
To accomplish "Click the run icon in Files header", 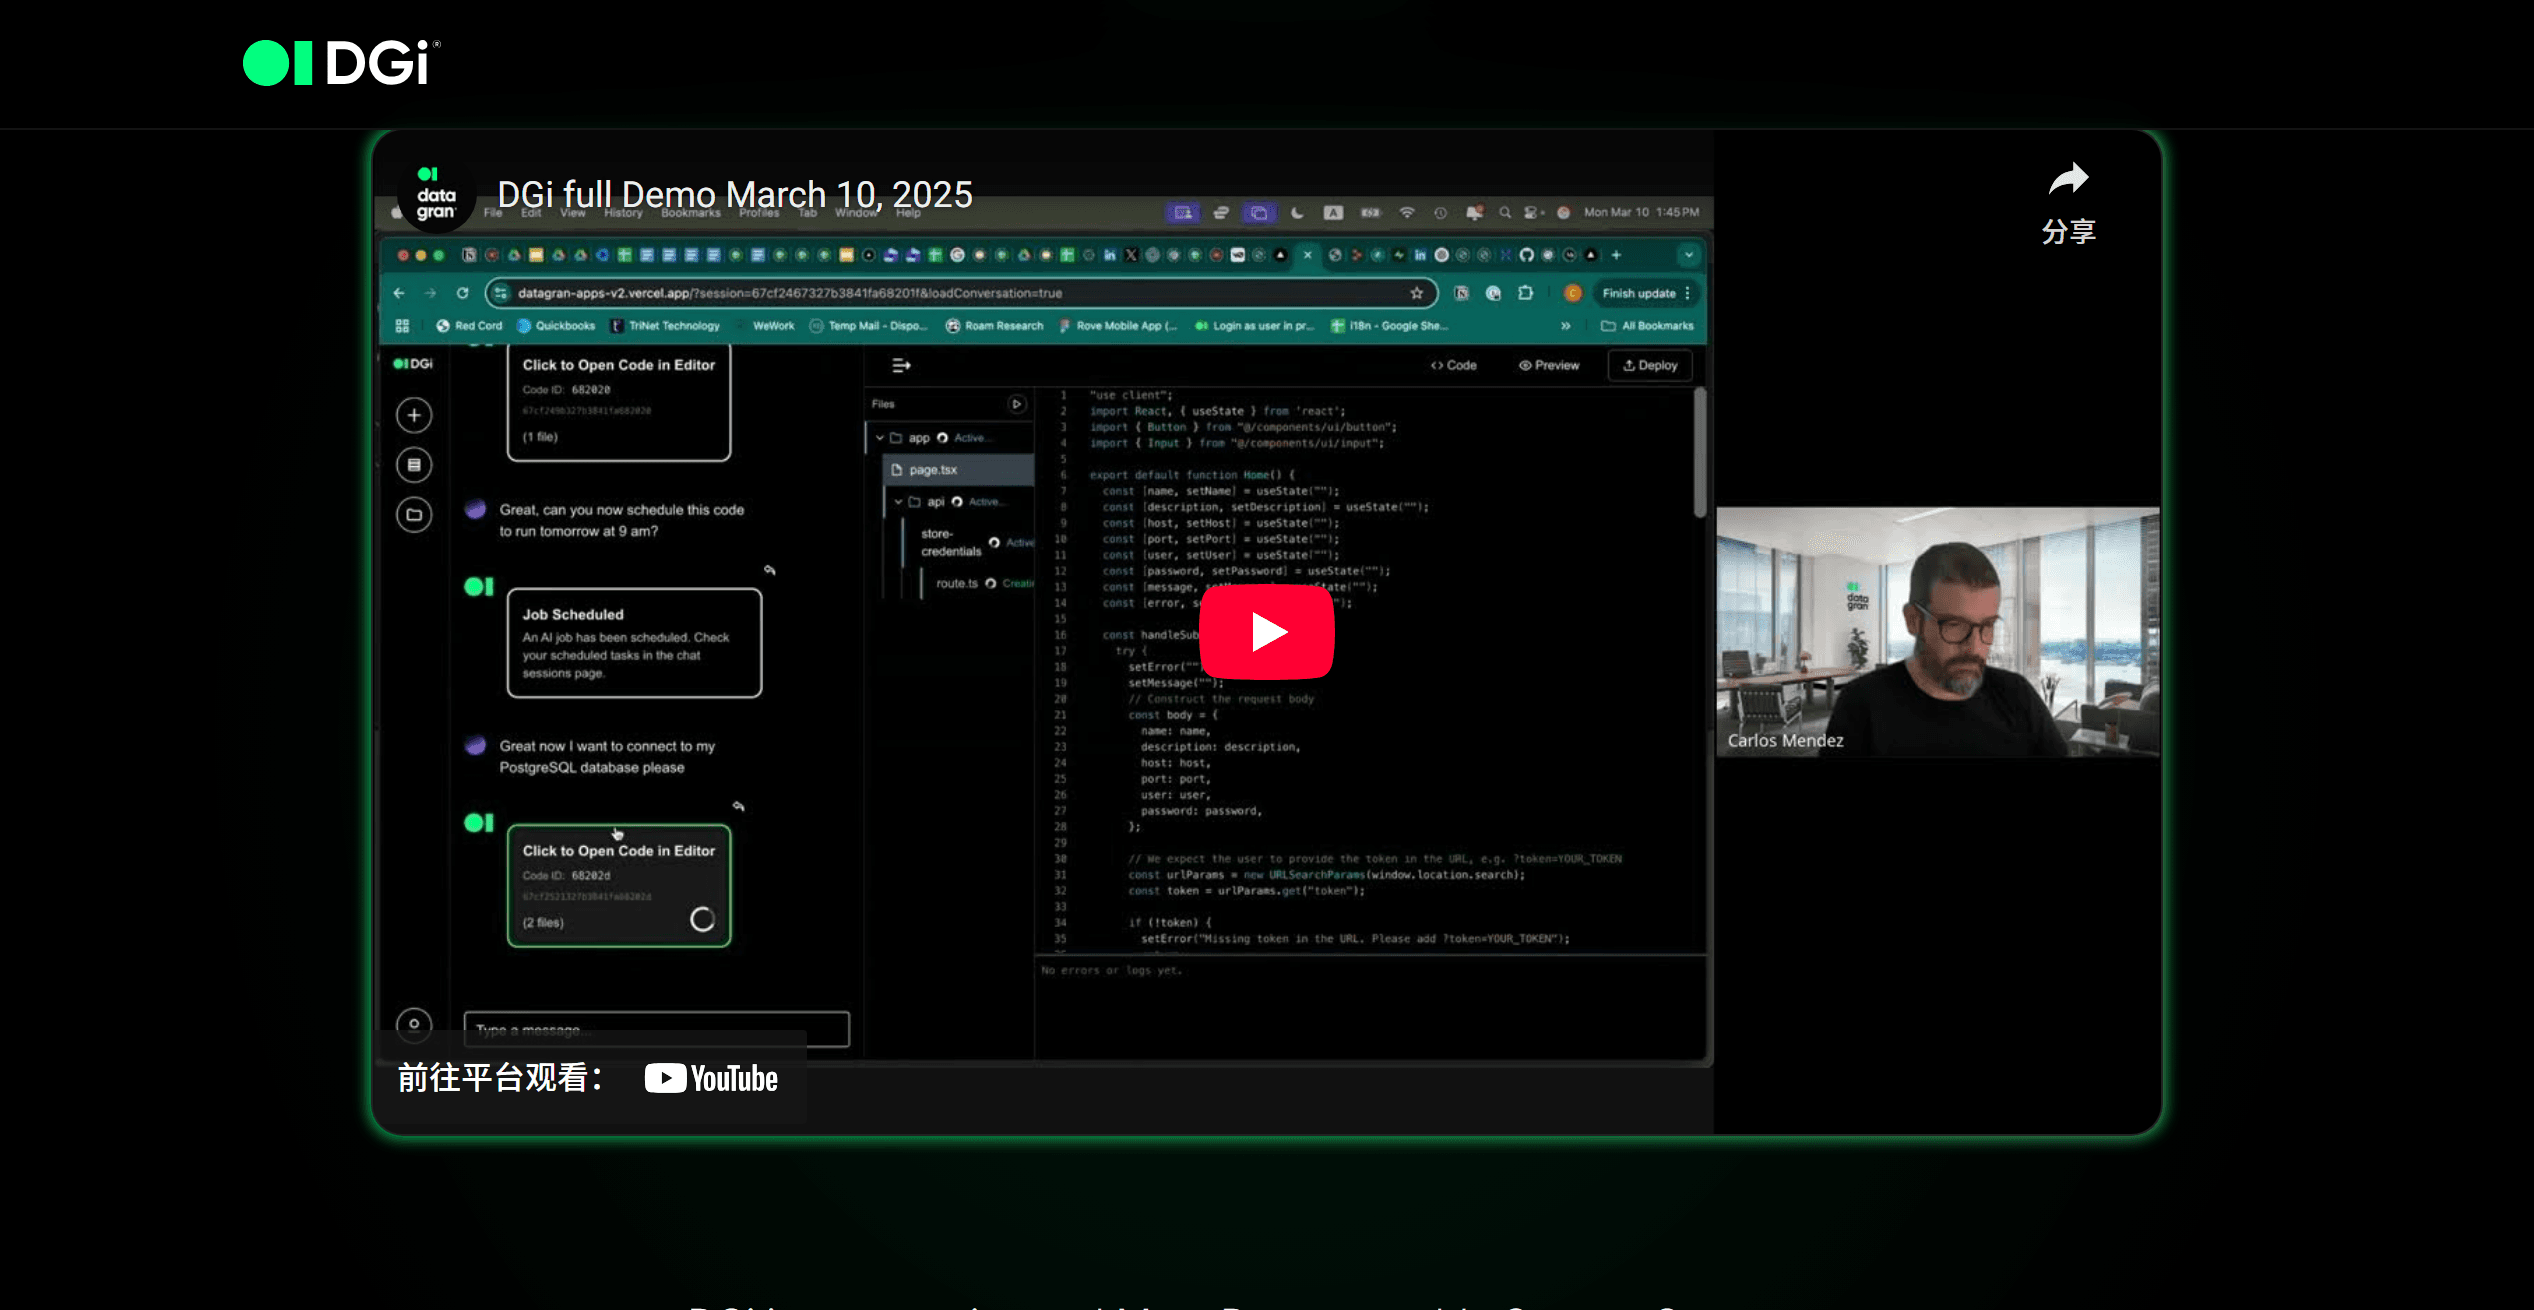I will coord(1016,404).
